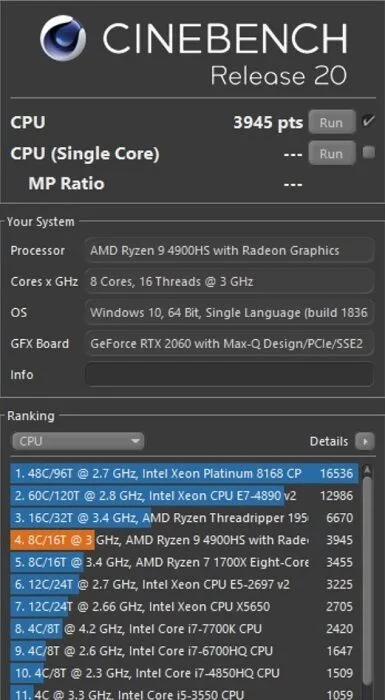
Task: Click the 3945 pts CPU score
Action: [x=268, y=122]
